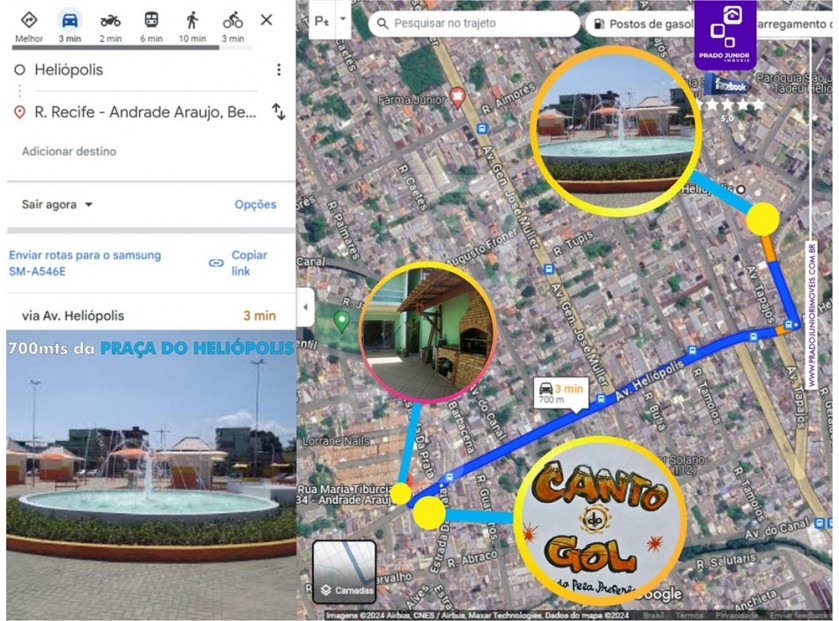Viewport: 839px width, 621px height.
Task: Click the chain link icon
Action: tap(216, 263)
